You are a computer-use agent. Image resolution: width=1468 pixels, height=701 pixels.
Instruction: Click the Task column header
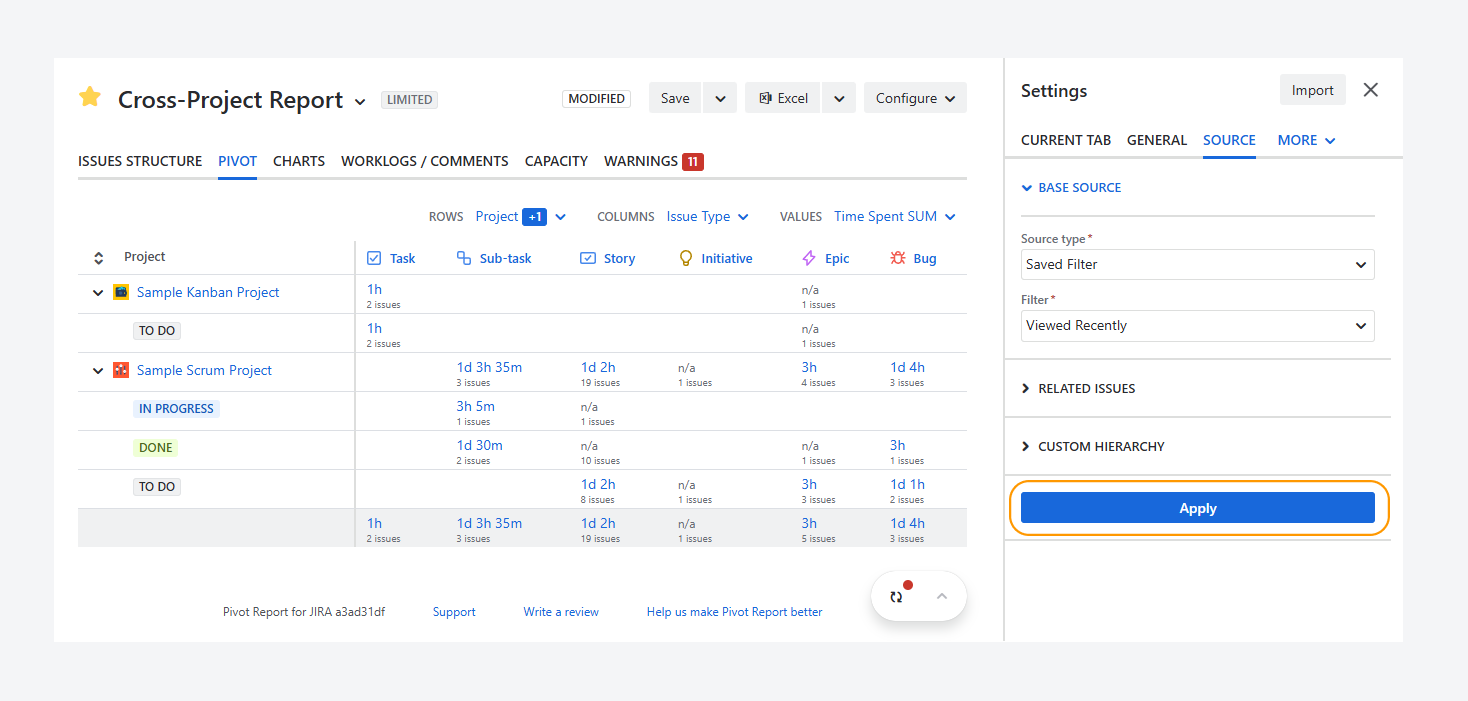[391, 258]
